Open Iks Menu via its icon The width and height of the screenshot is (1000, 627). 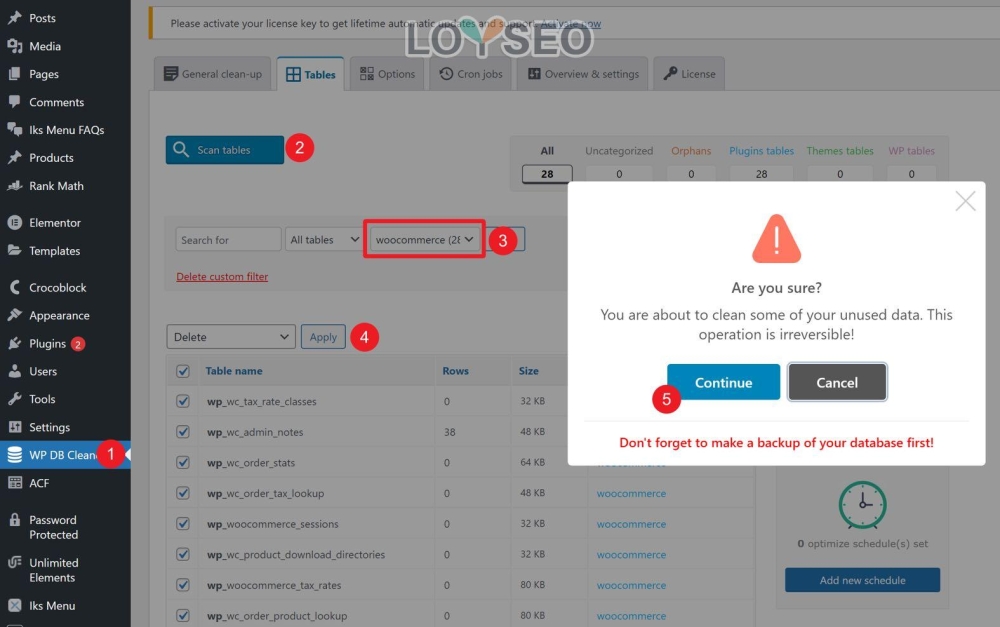[x=15, y=605]
